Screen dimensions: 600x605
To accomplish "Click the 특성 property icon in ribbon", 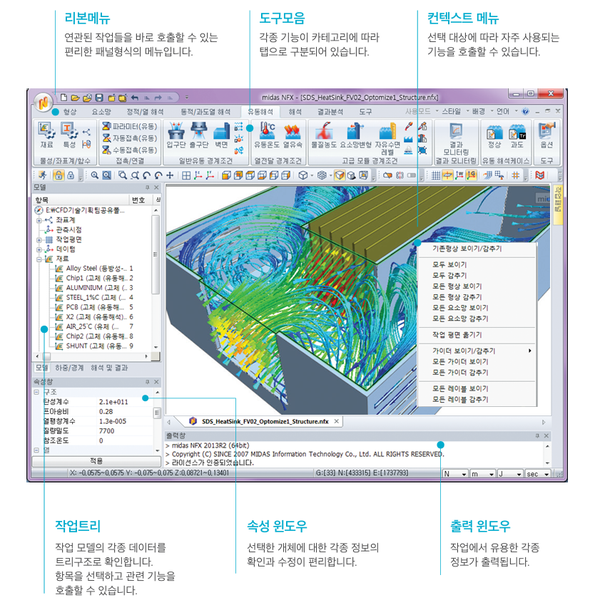I will click(x=69, y=135).
